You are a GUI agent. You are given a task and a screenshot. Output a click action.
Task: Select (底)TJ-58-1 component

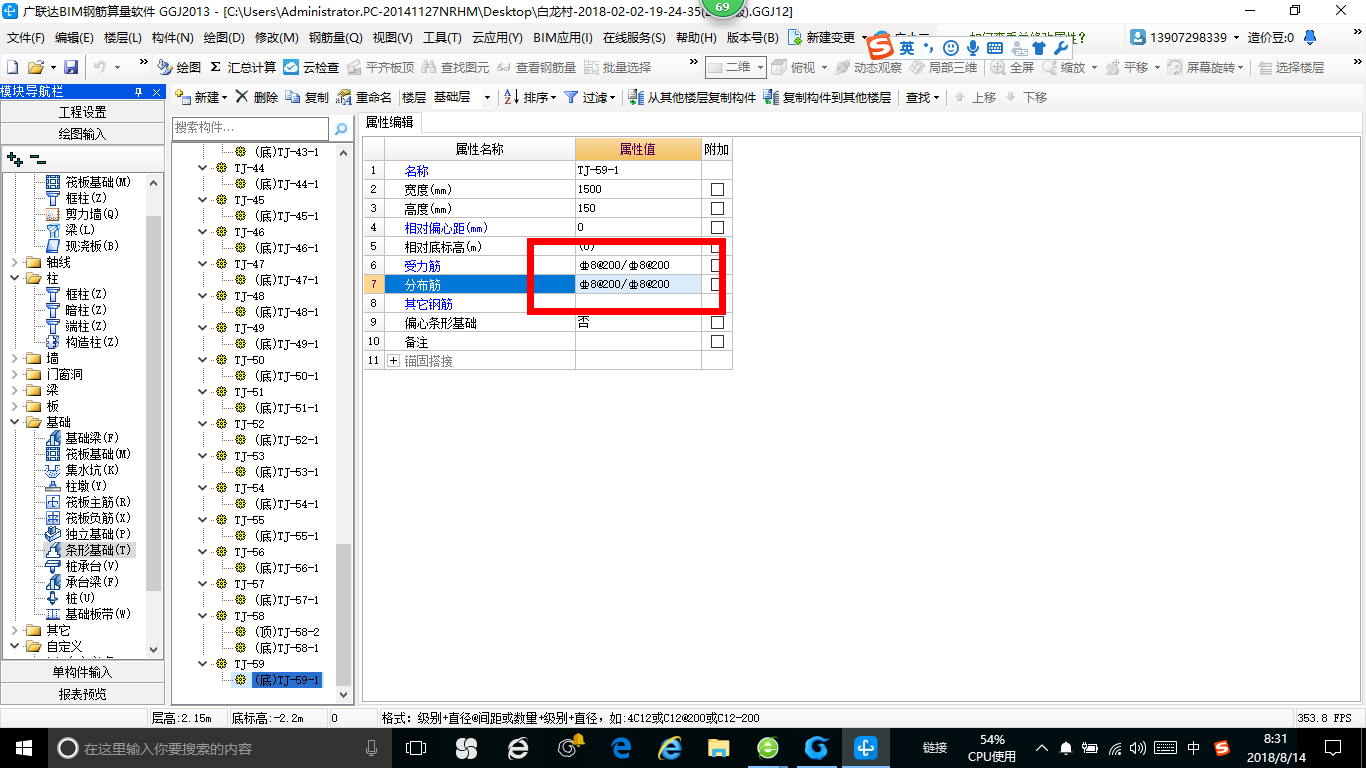tap(286, 648)
